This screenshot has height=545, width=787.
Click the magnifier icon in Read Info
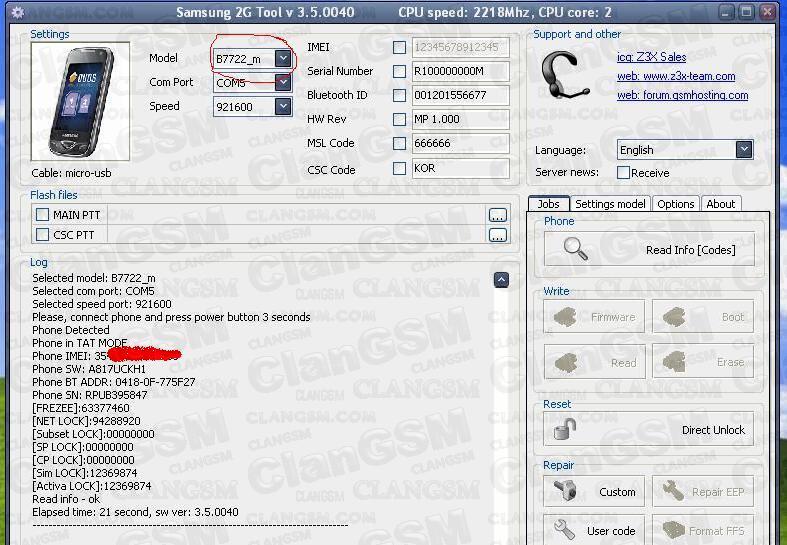click(575, 249)
